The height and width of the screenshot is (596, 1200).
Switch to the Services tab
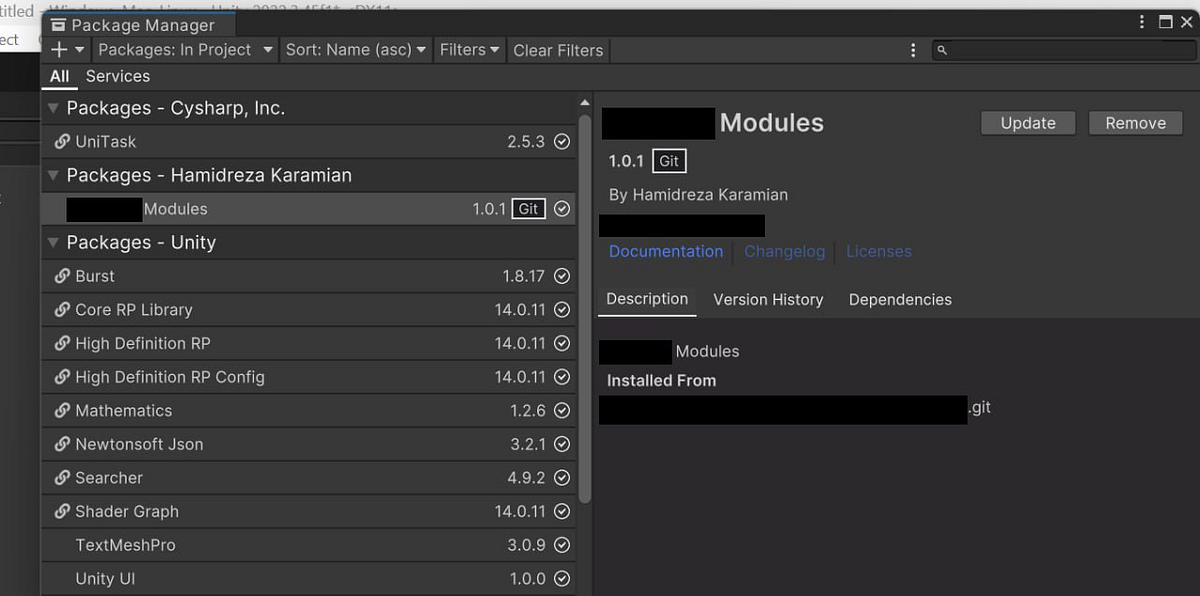click(117, 76)
